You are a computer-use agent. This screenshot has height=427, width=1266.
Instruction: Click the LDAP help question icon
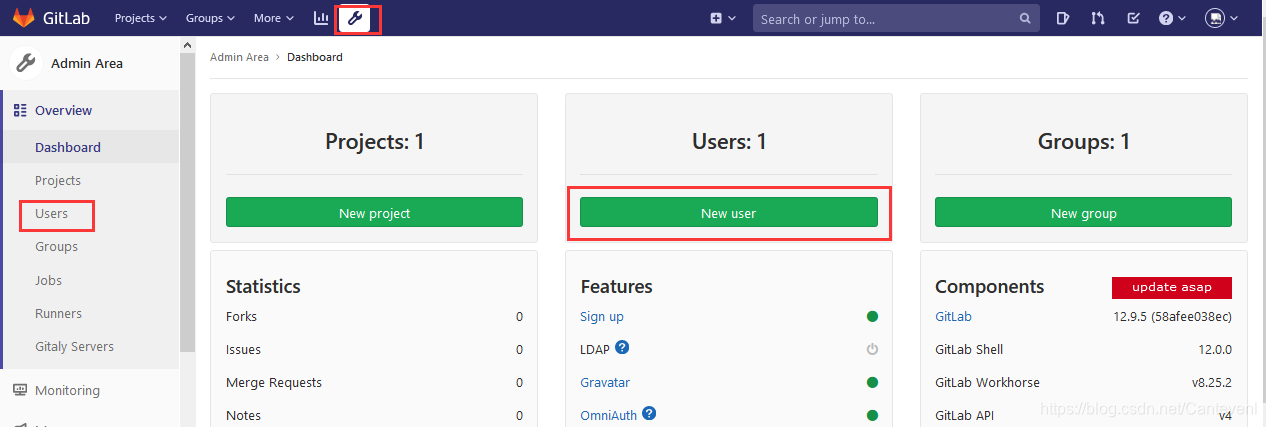click(622, 347)
